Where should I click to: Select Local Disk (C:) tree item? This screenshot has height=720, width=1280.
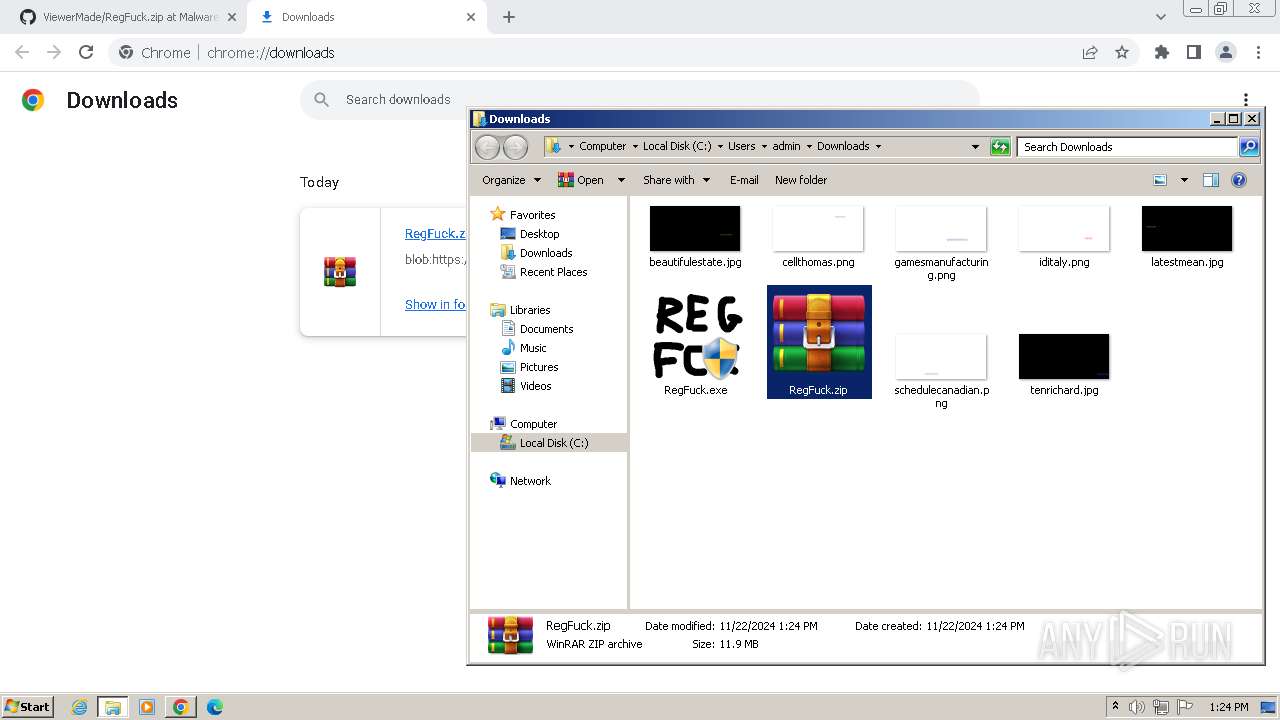point(550,443)
